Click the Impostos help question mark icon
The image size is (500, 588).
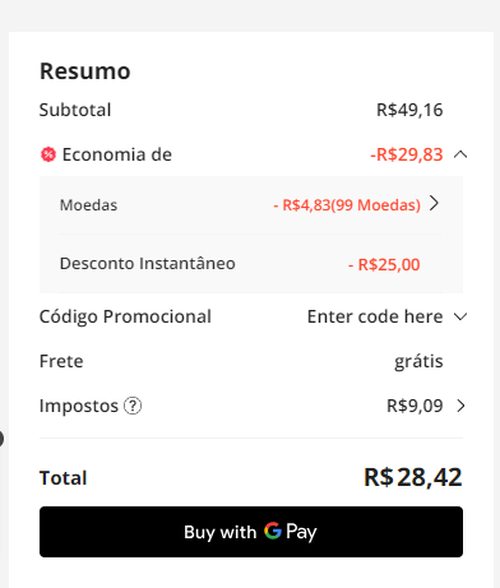(133, 406)
